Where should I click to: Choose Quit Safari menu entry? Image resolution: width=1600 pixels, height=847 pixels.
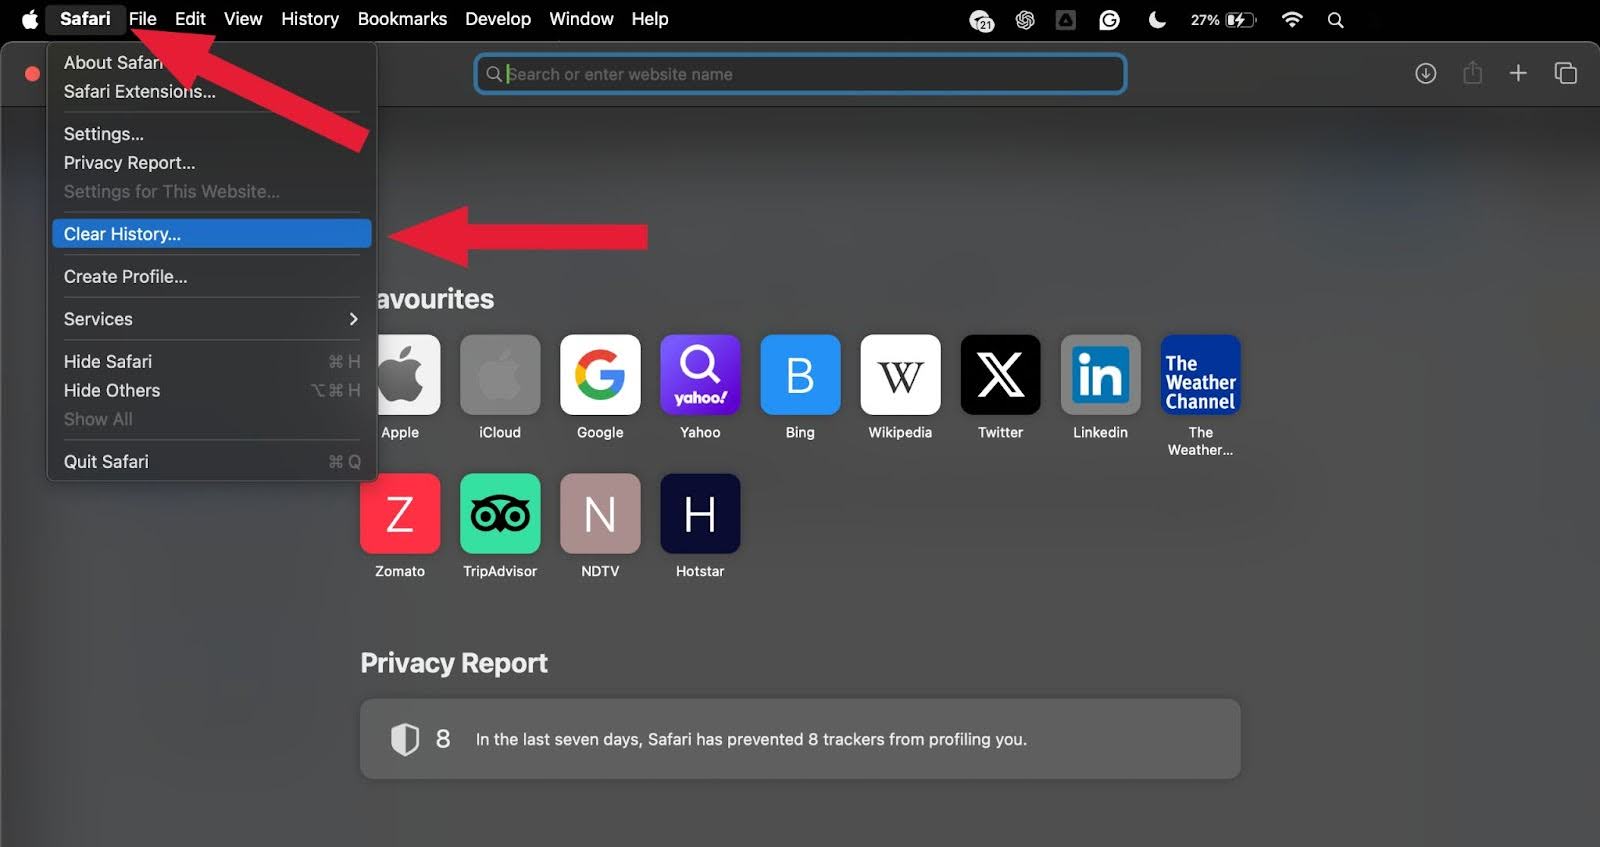(x=211, y=462)
